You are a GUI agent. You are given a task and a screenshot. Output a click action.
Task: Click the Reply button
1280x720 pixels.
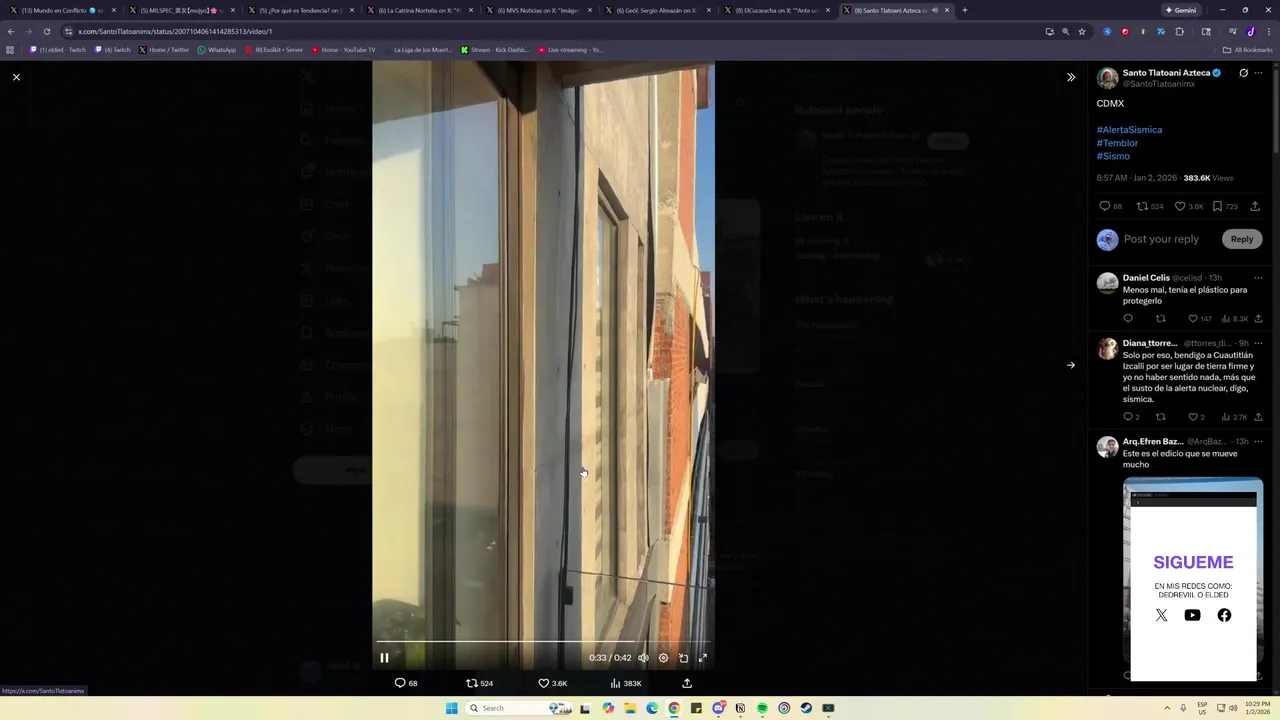point(1242,239)
